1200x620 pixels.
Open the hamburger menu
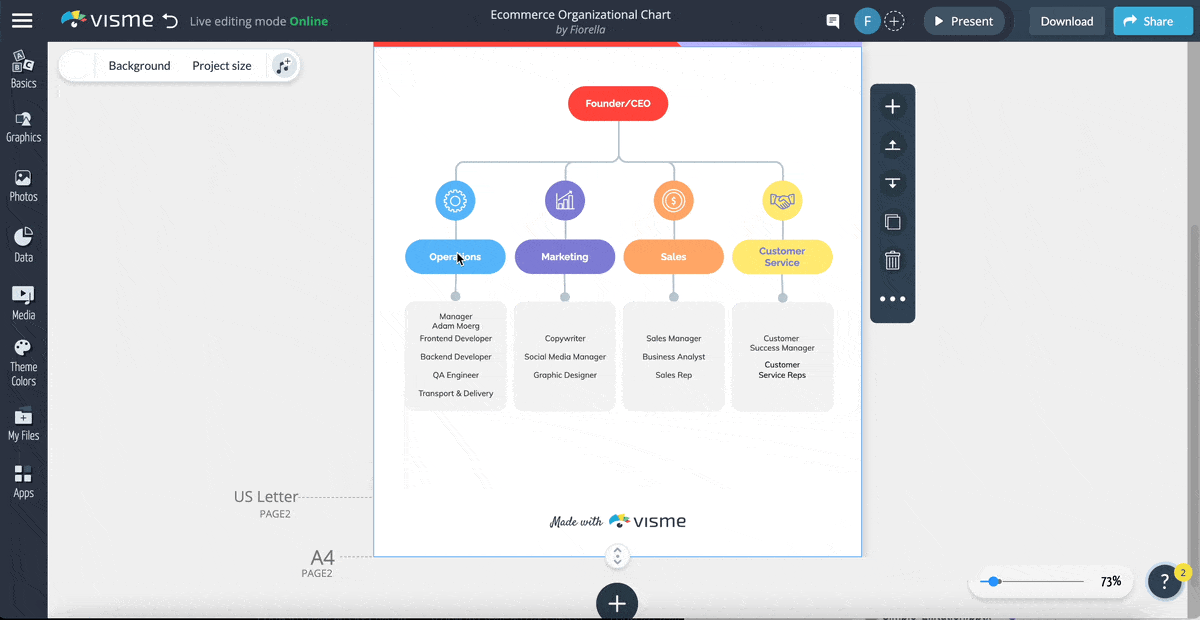click(24, 18)
